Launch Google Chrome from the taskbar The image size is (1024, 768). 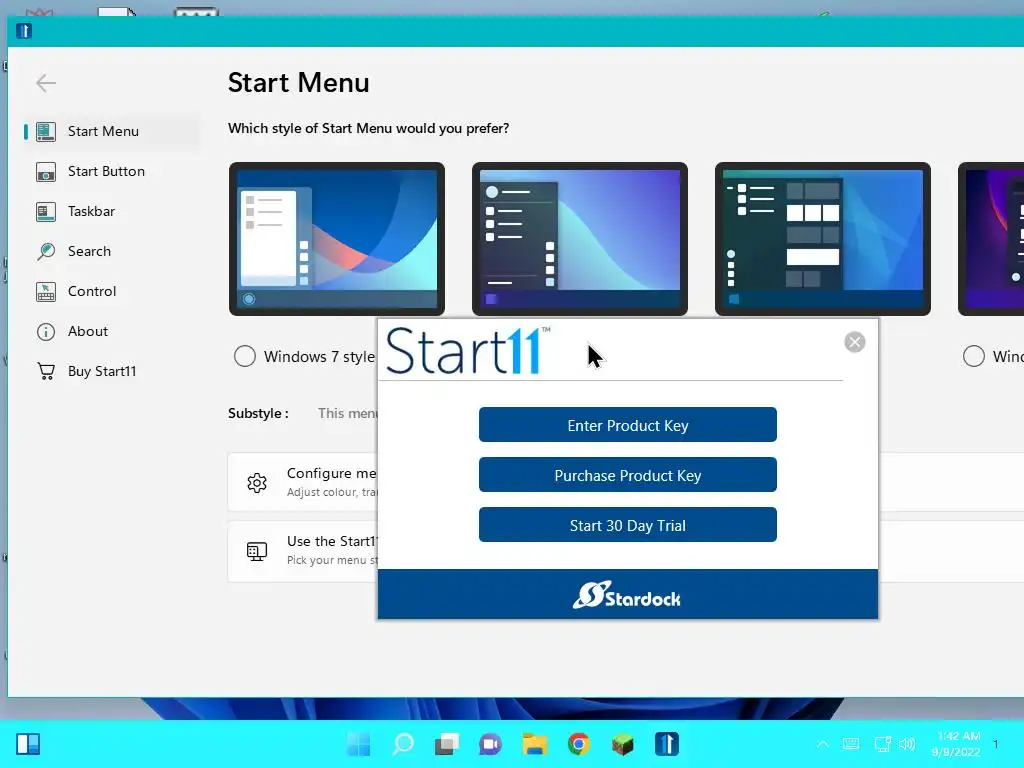[x=579, y=744]
